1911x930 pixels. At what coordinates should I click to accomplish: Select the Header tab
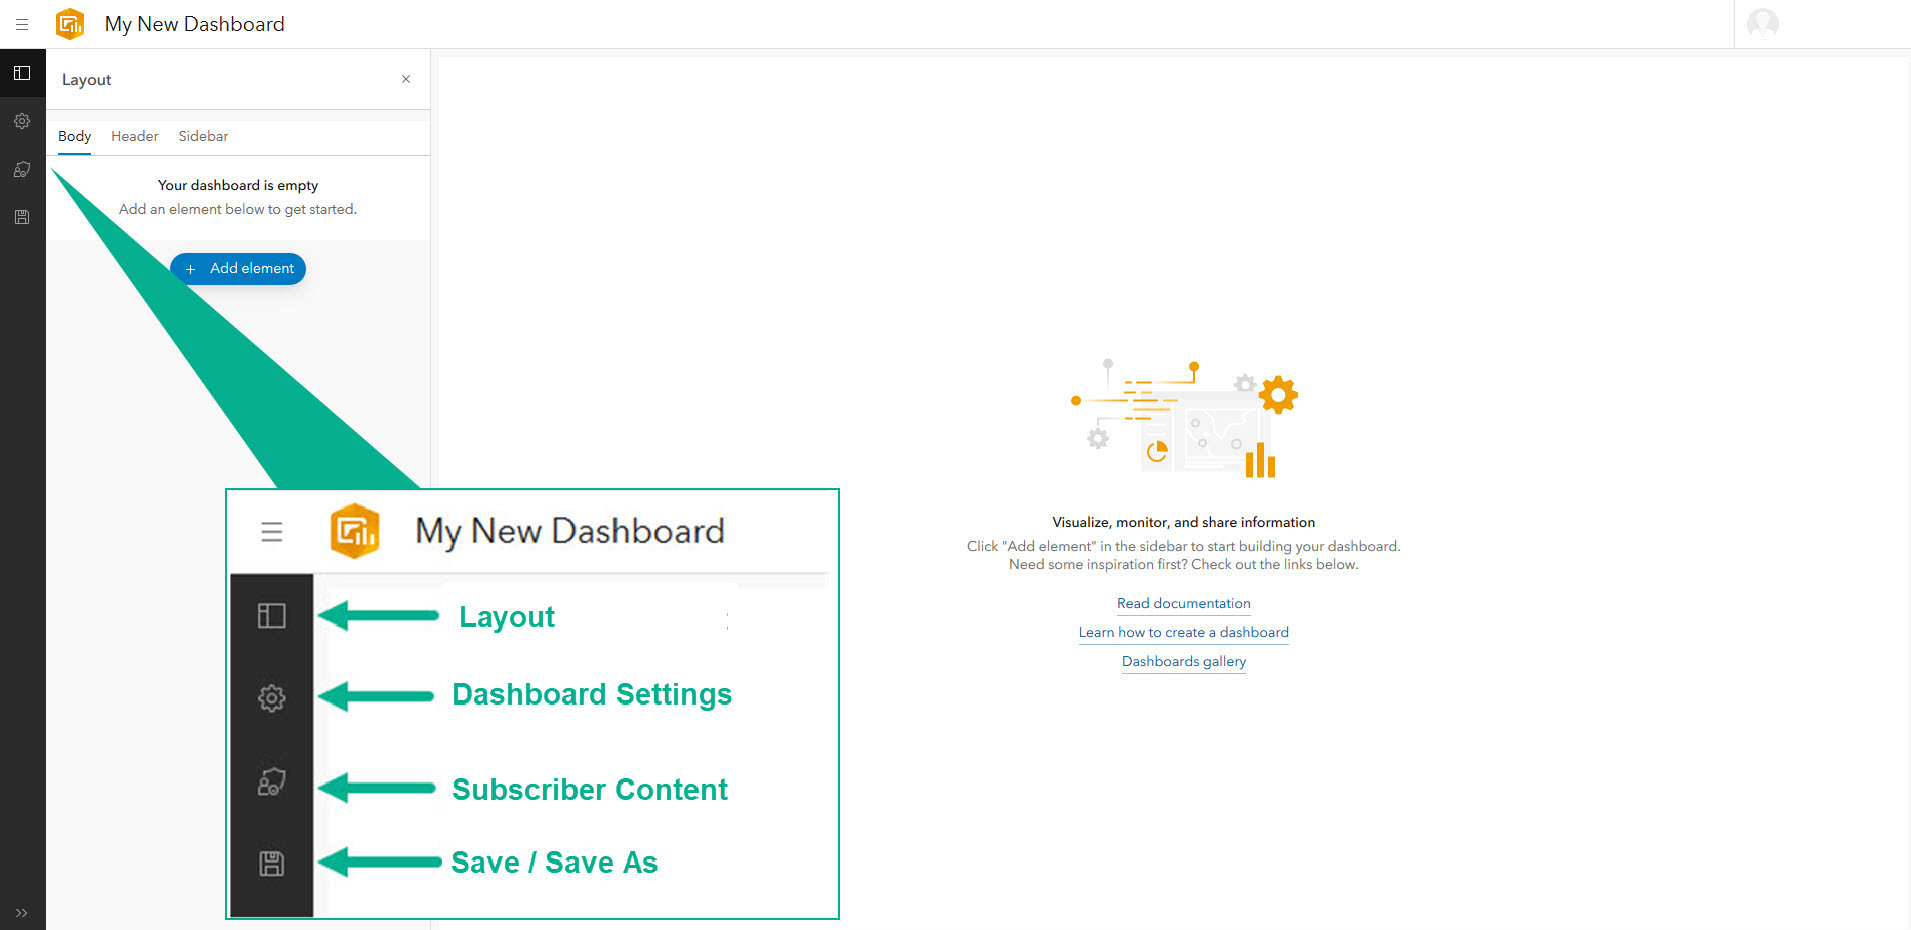coord(134,136)
